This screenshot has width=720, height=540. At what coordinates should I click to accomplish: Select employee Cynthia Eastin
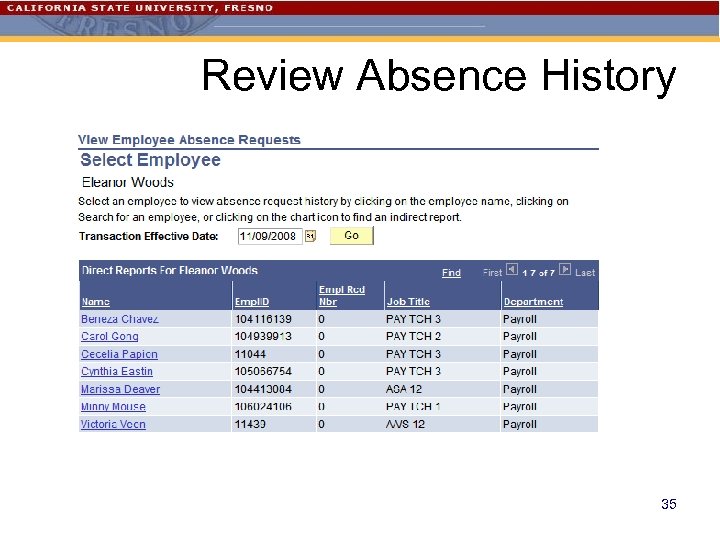[x=117, y=371]
